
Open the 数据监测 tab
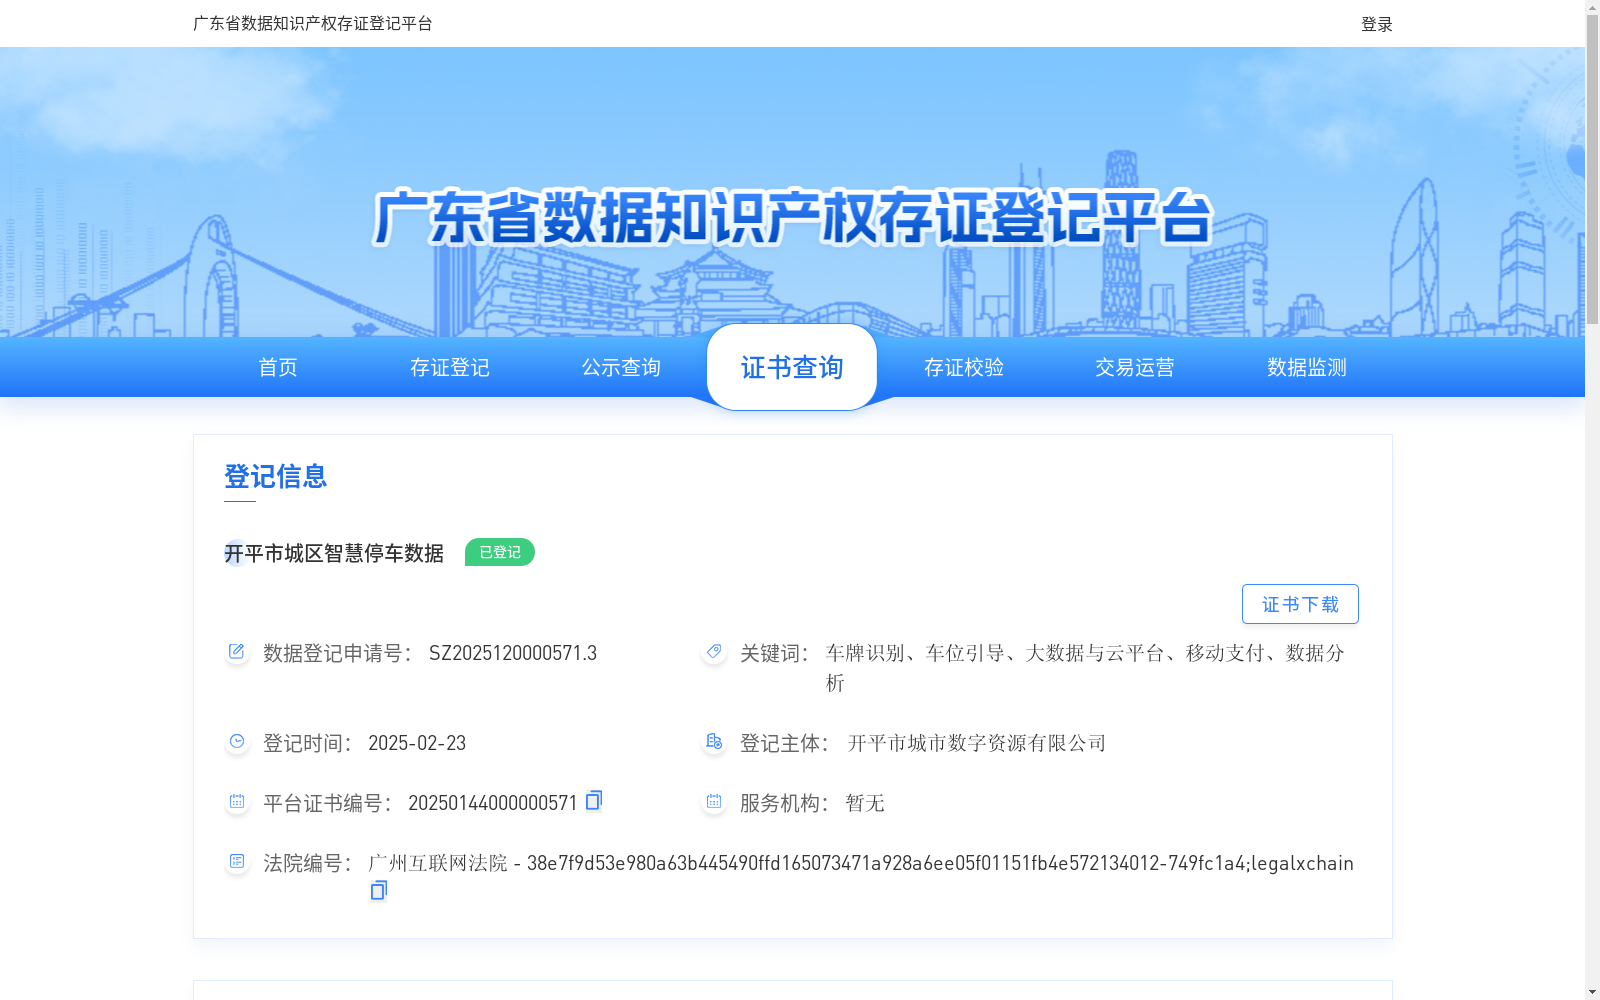[x=1307, y=367]
